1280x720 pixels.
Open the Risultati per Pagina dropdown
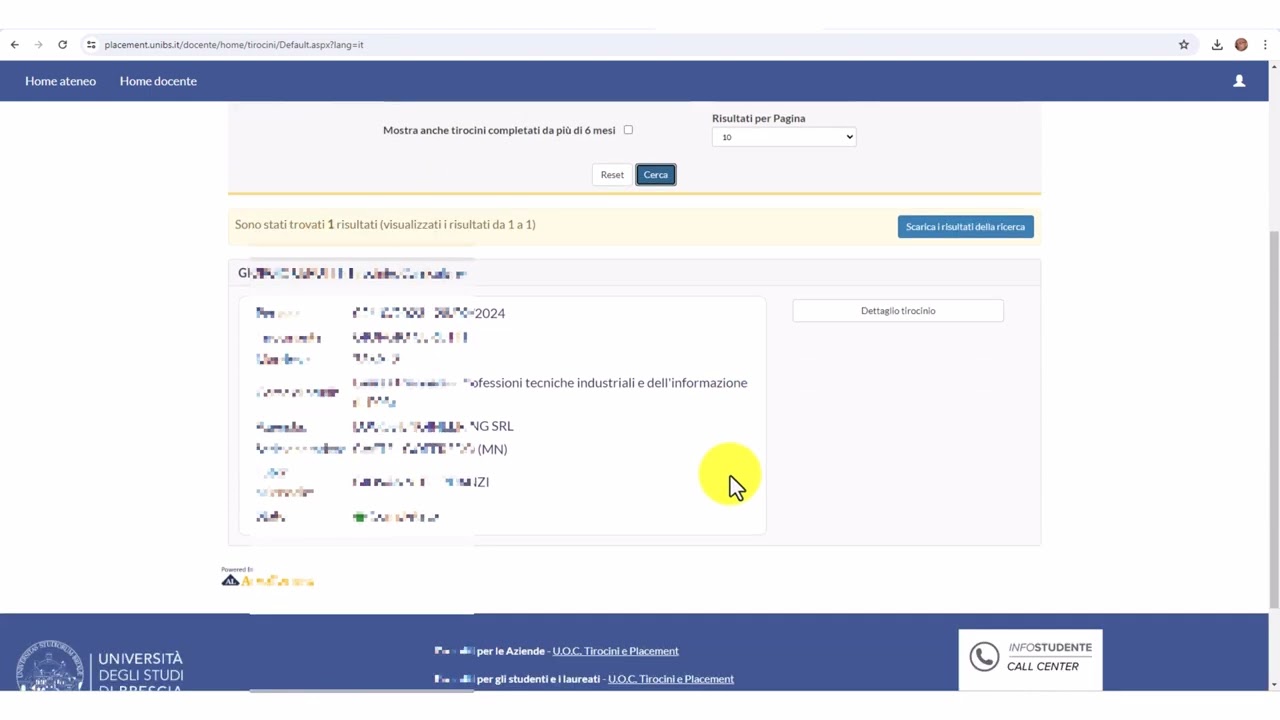click(784, 137)
